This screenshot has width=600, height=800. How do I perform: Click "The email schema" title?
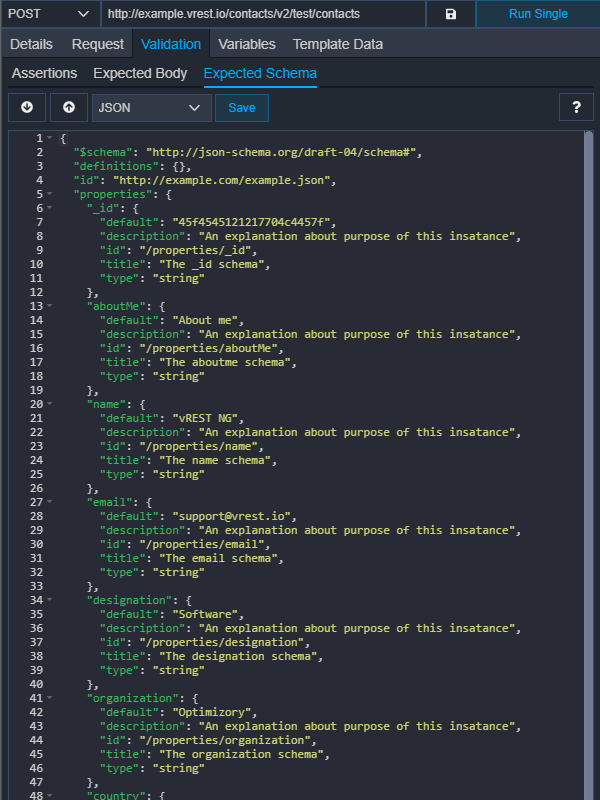218,558
